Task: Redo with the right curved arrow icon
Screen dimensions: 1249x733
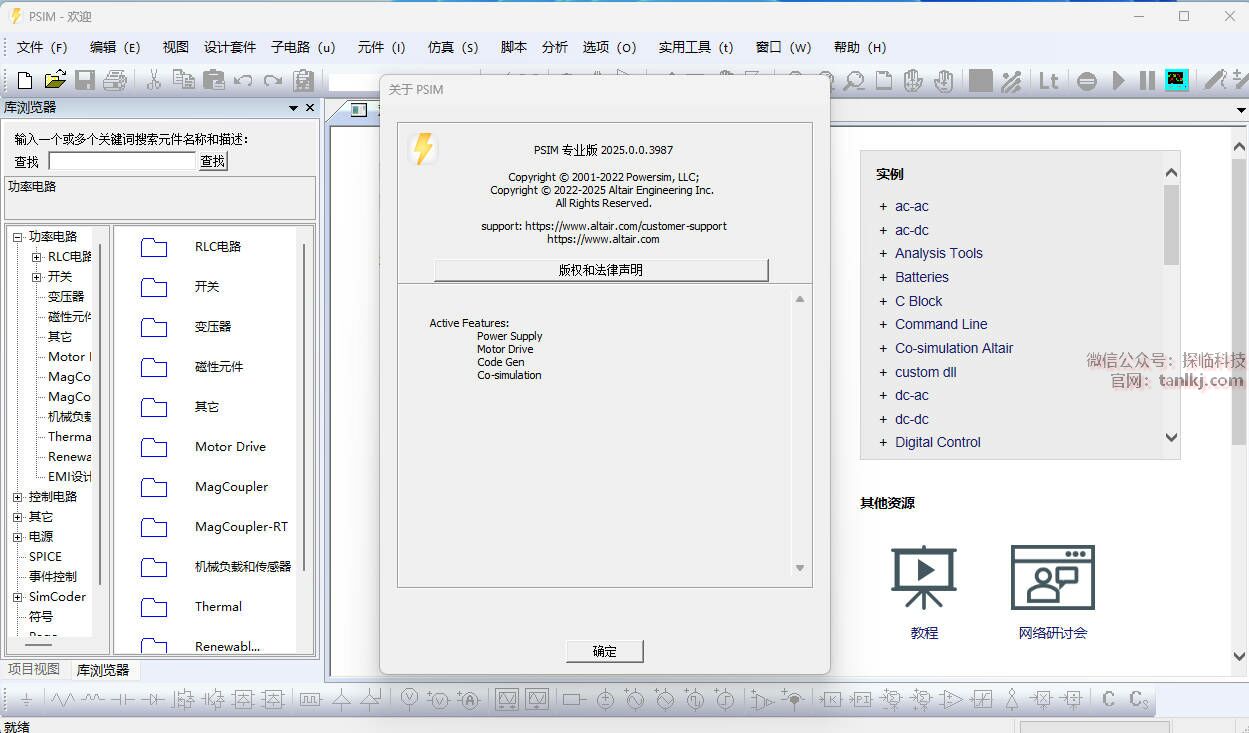Action: (x=273, y=81)
